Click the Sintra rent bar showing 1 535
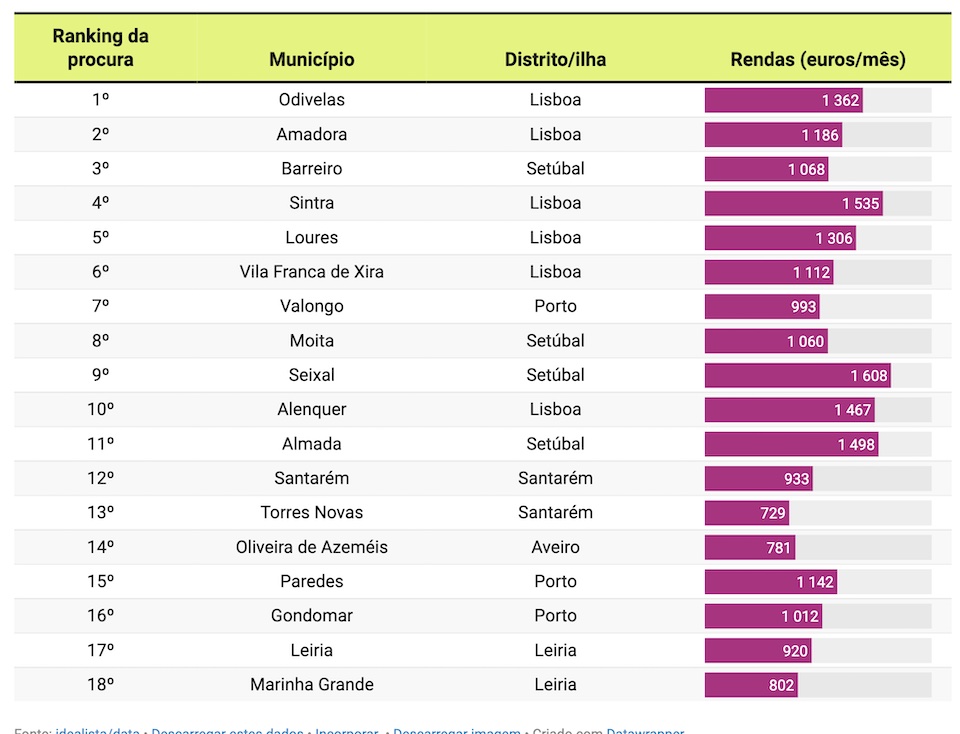Image resolution: width=960 pixels, height=734 pixels. [x=793, y=203]
